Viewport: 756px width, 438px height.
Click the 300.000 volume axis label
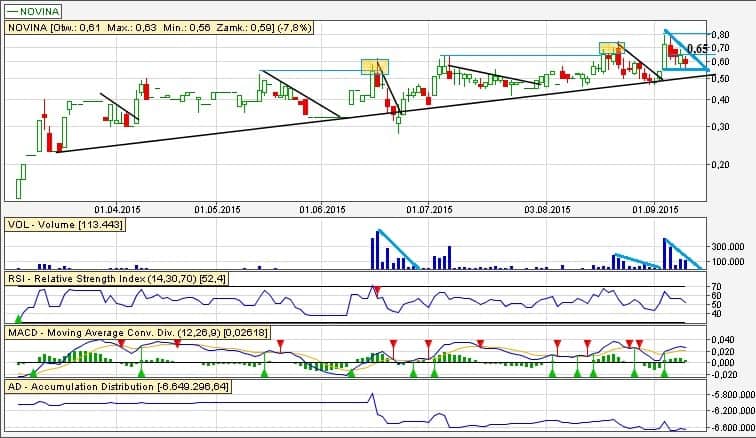coord(726,245)
